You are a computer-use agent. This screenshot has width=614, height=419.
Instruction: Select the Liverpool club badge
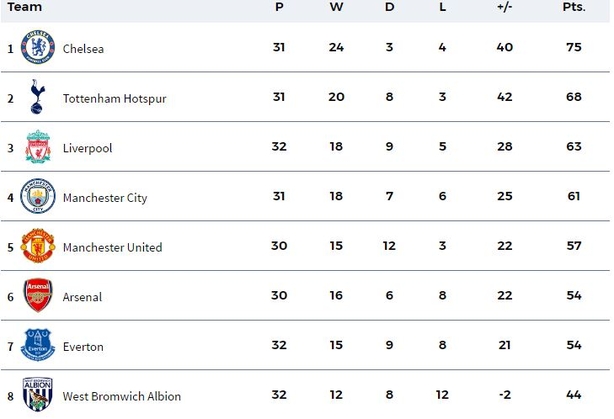38,146
